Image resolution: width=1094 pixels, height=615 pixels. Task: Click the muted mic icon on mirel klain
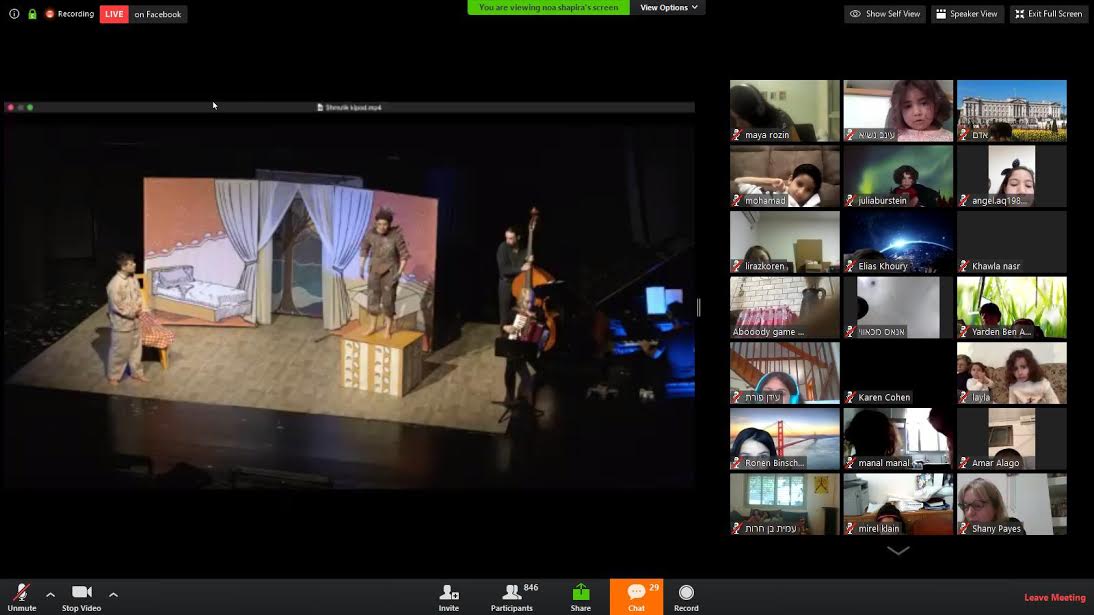(850, 528)
